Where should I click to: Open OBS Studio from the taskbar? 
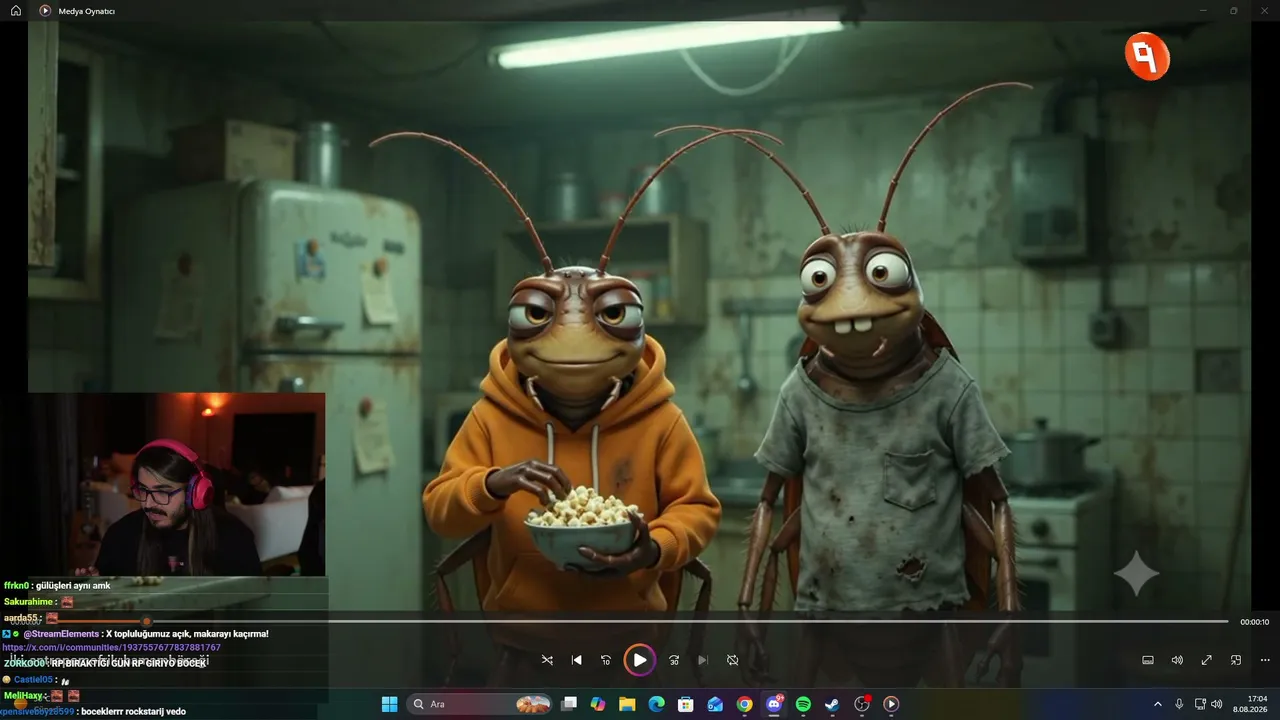click(x=862, y=704)
